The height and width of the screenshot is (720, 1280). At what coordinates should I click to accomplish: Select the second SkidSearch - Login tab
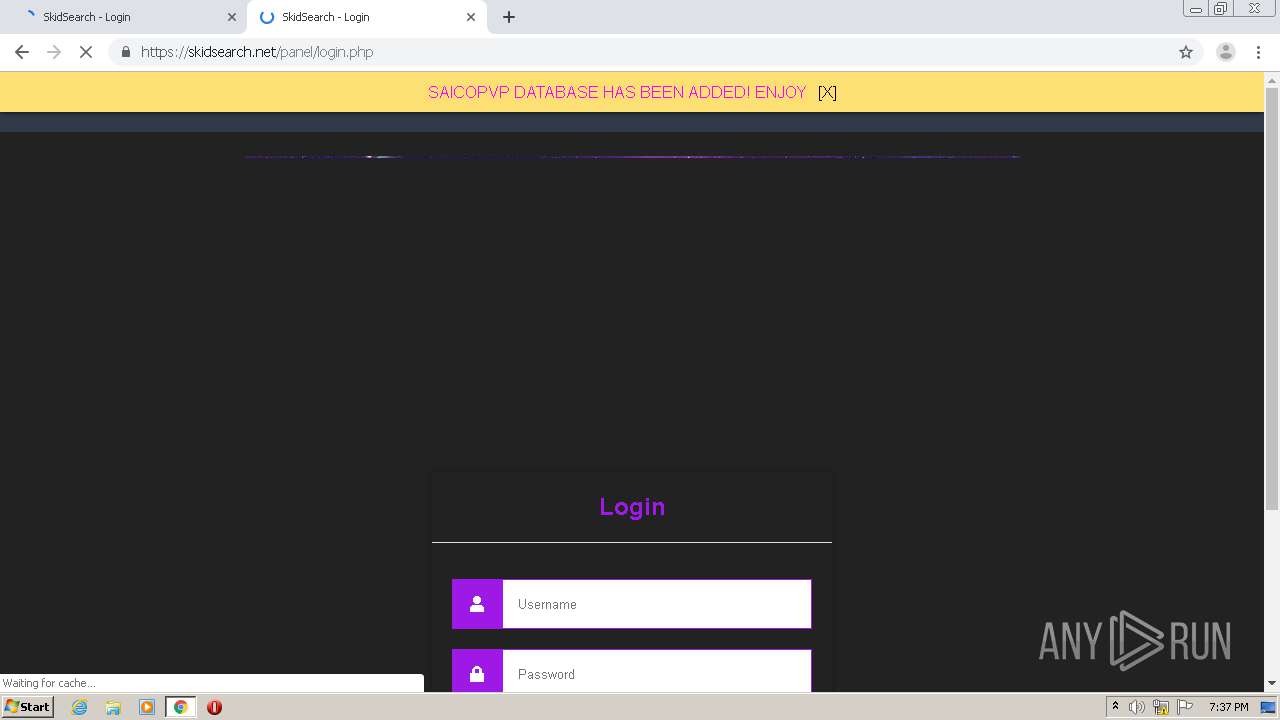click(x=367, y=17)
